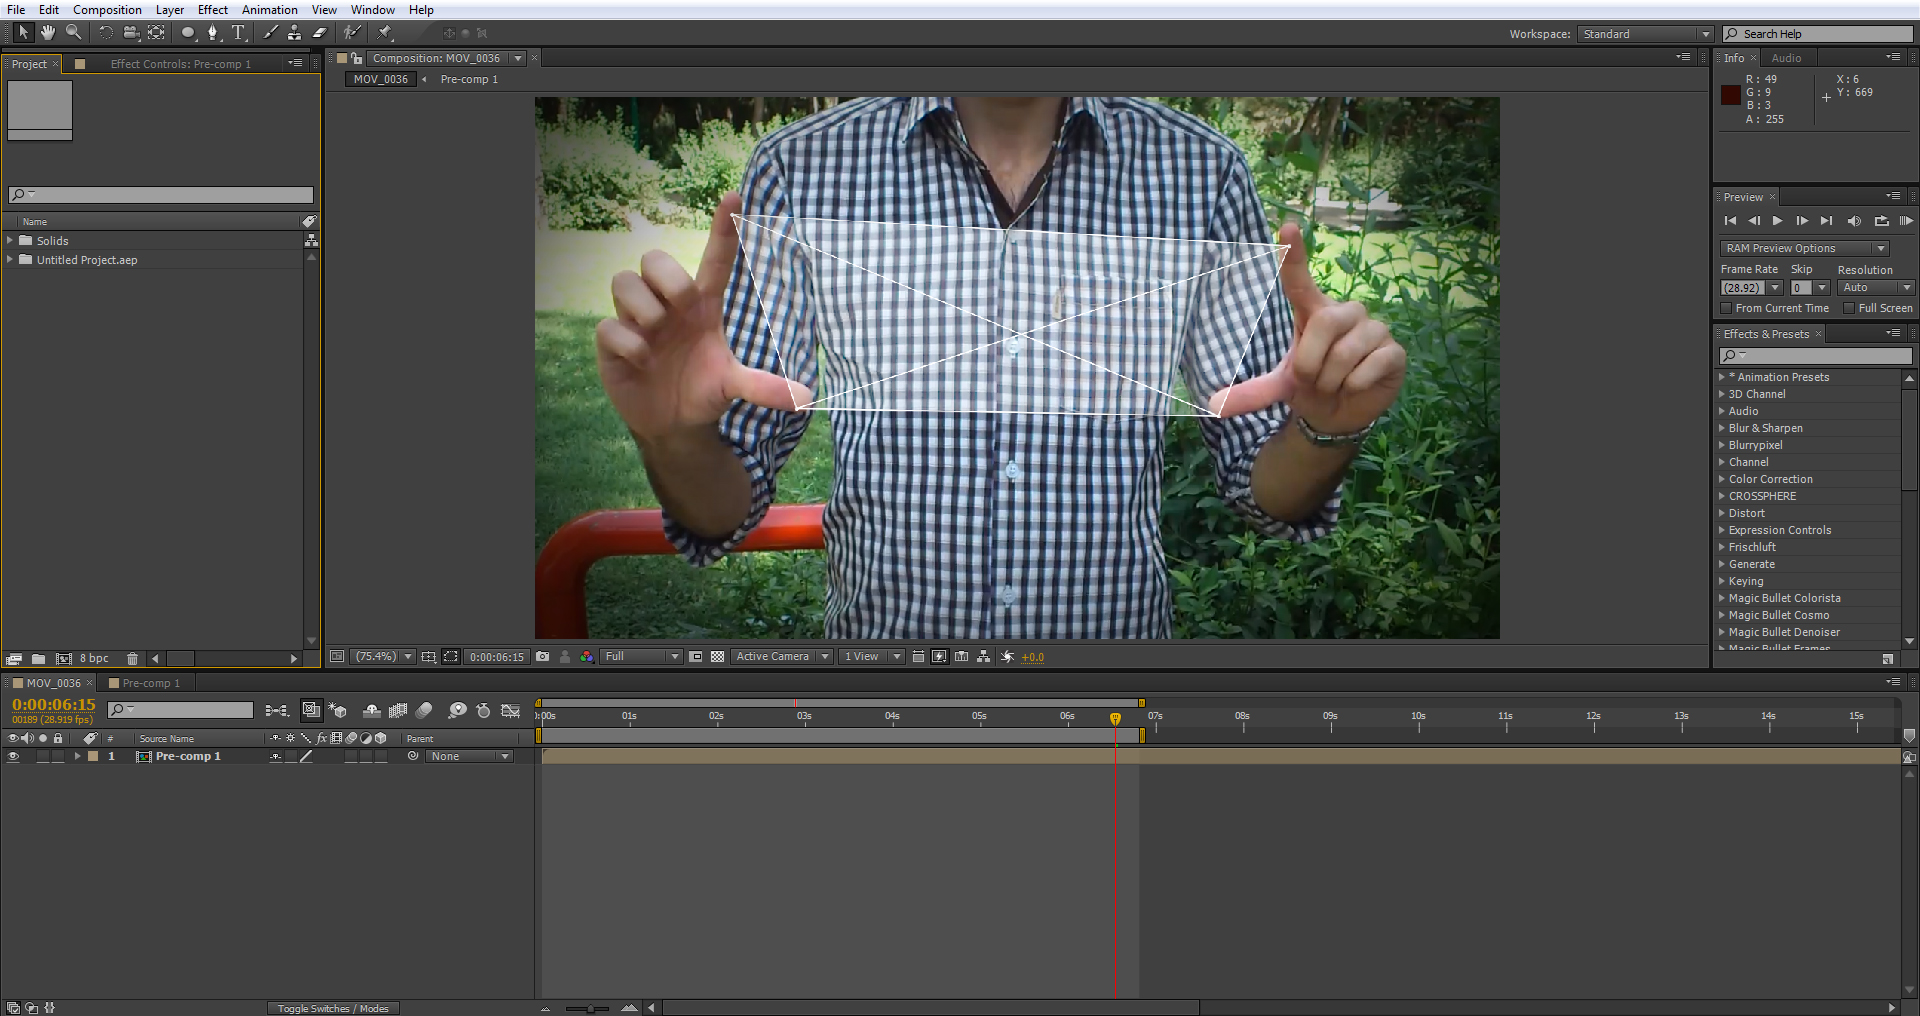Click the graph editor icon

click(x=510, y=710)
